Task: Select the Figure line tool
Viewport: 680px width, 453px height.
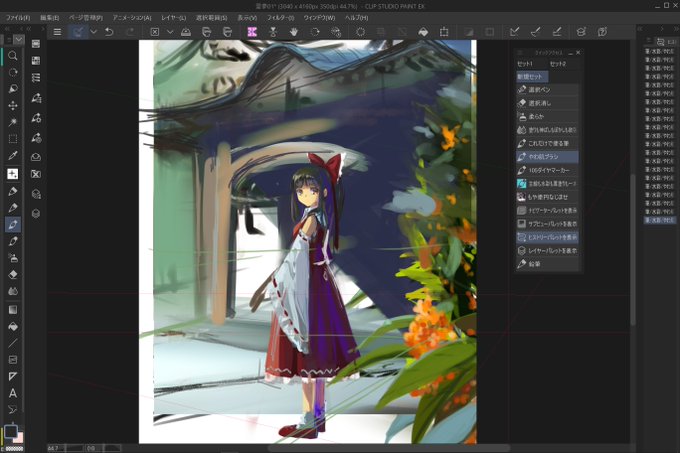Action: click(13, 343)
